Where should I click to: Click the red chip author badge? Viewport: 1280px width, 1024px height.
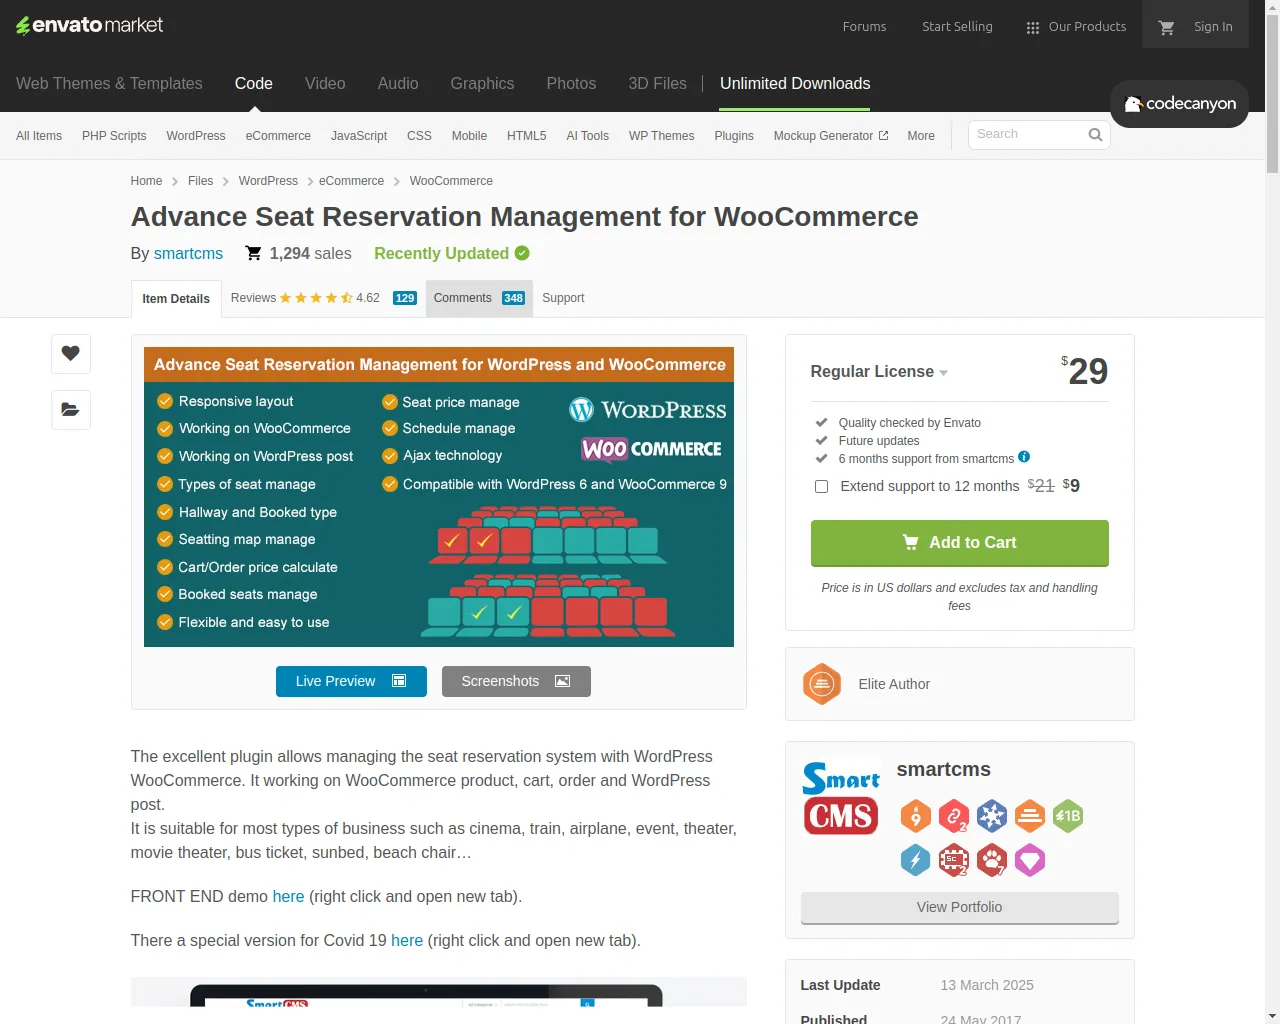(953, 860)
